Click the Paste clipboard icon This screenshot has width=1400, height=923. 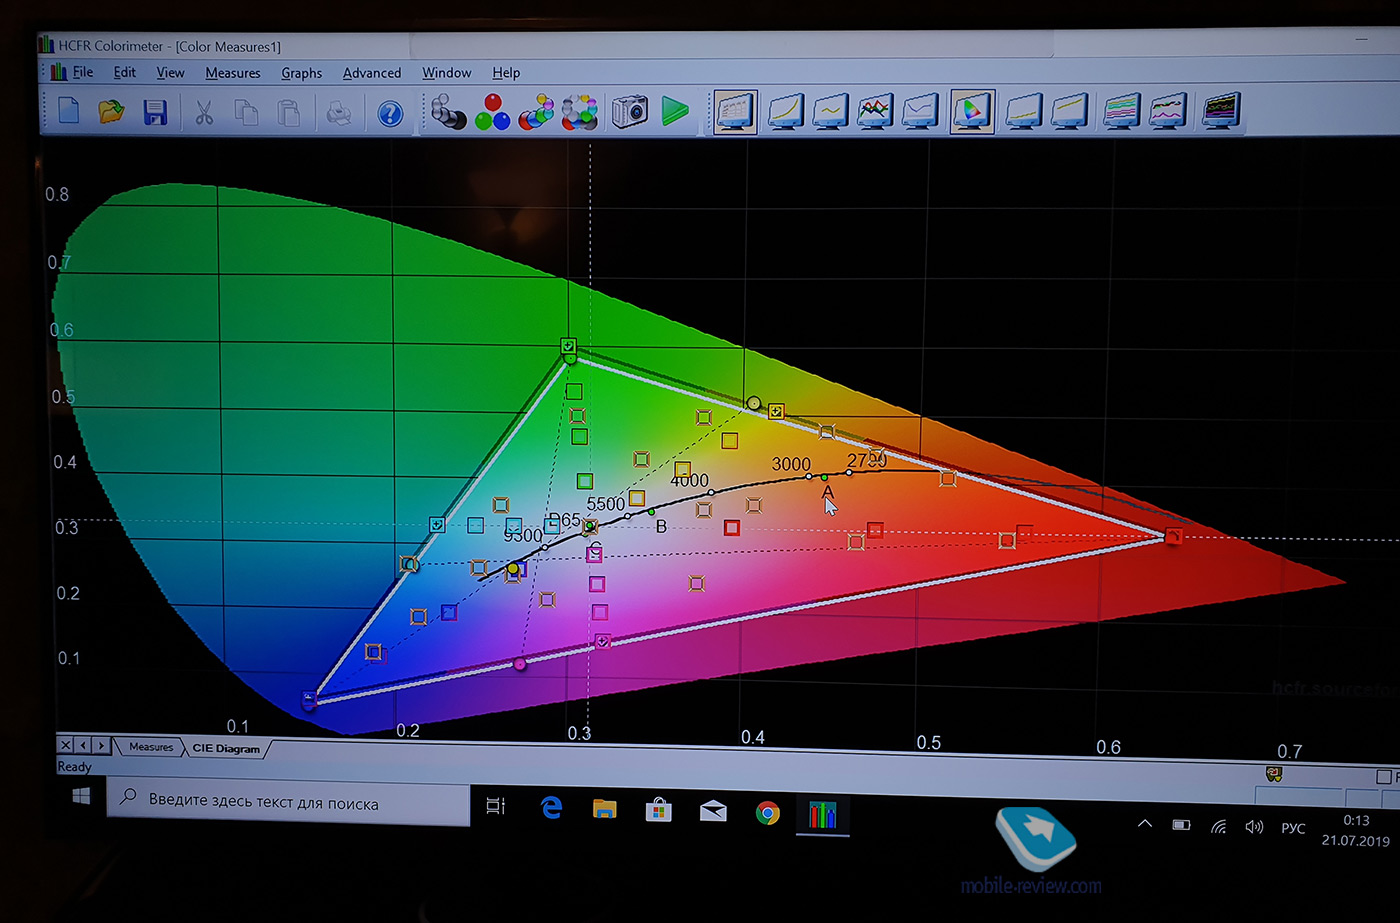pos(289,111)
